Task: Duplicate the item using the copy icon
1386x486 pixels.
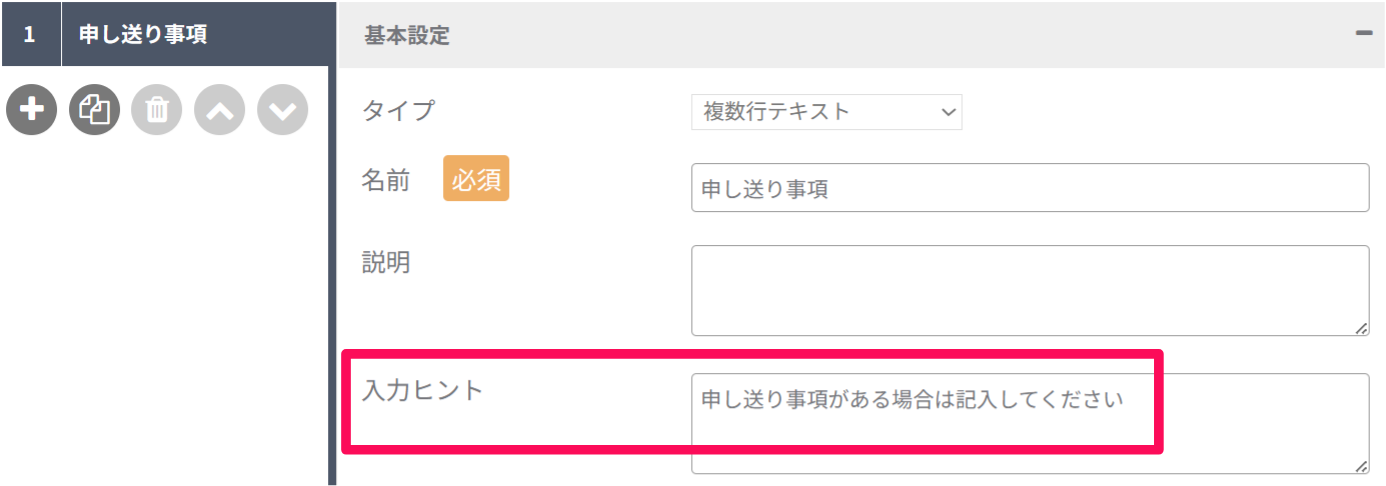Action: 94,110
